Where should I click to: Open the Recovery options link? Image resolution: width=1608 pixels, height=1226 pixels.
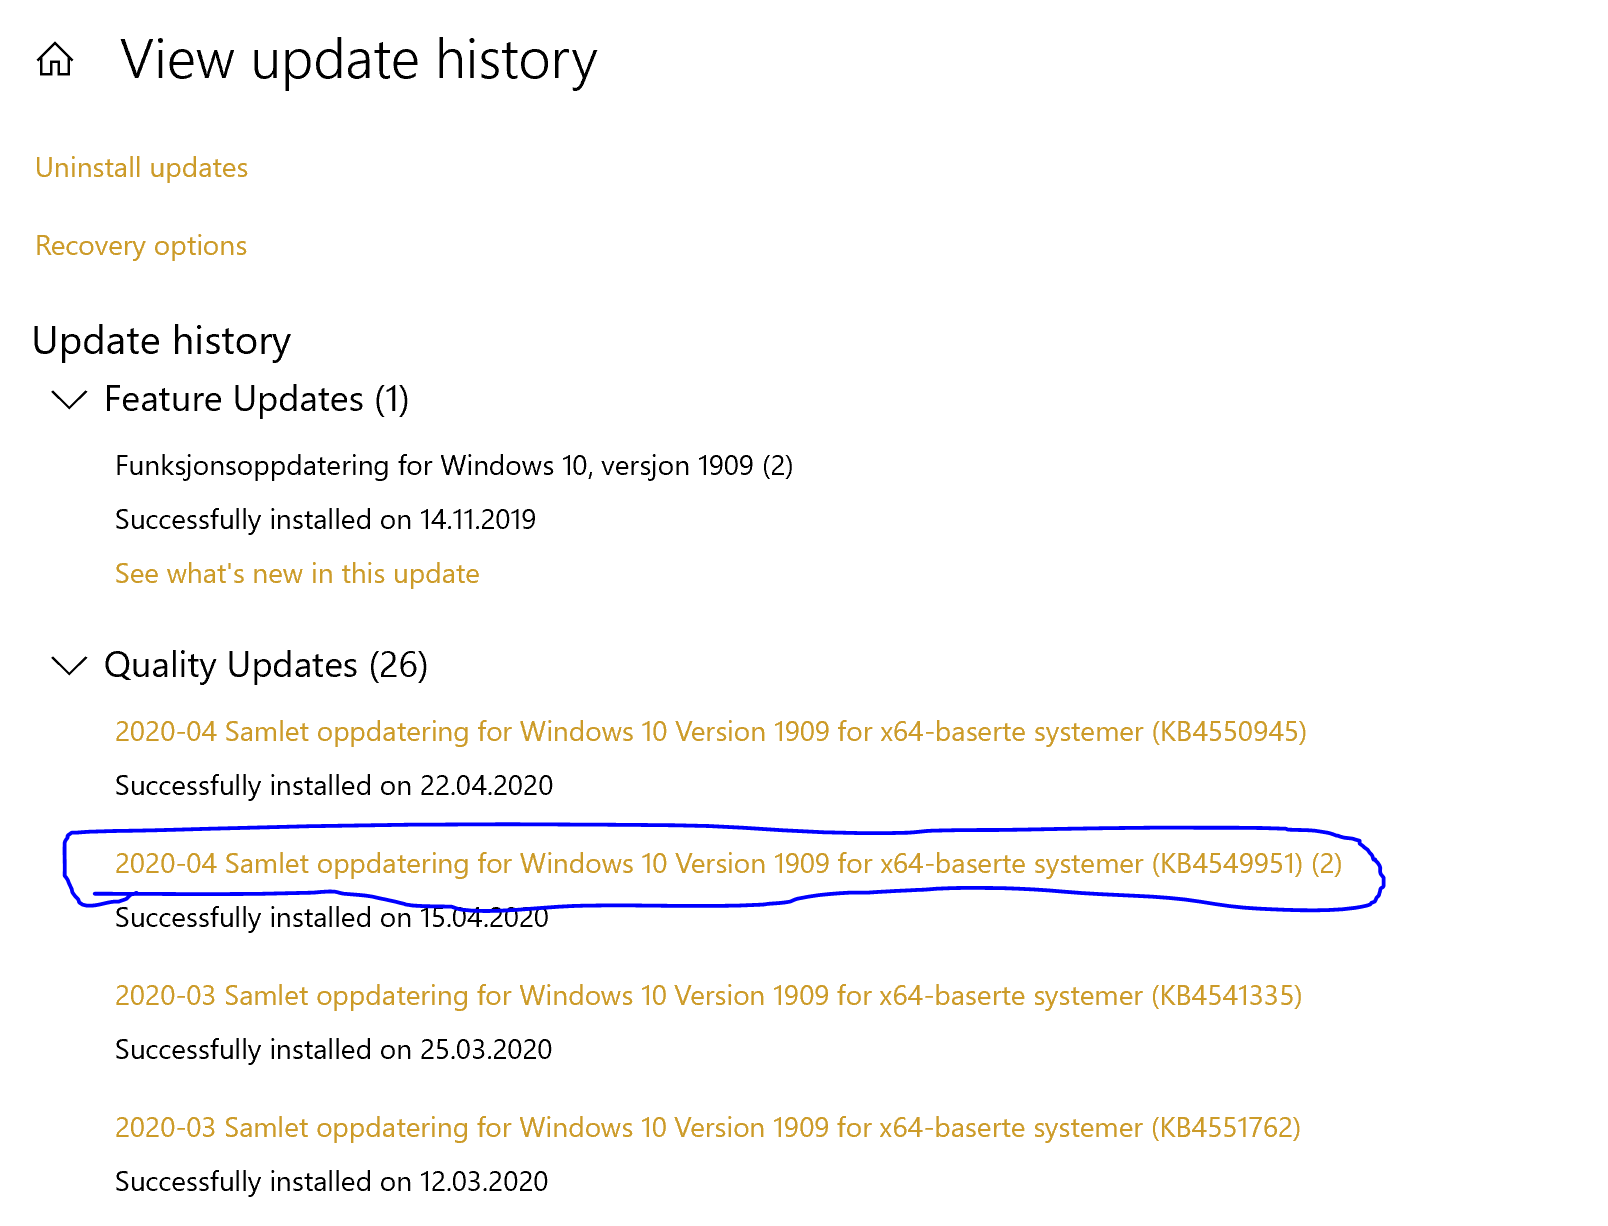[141, 246]
